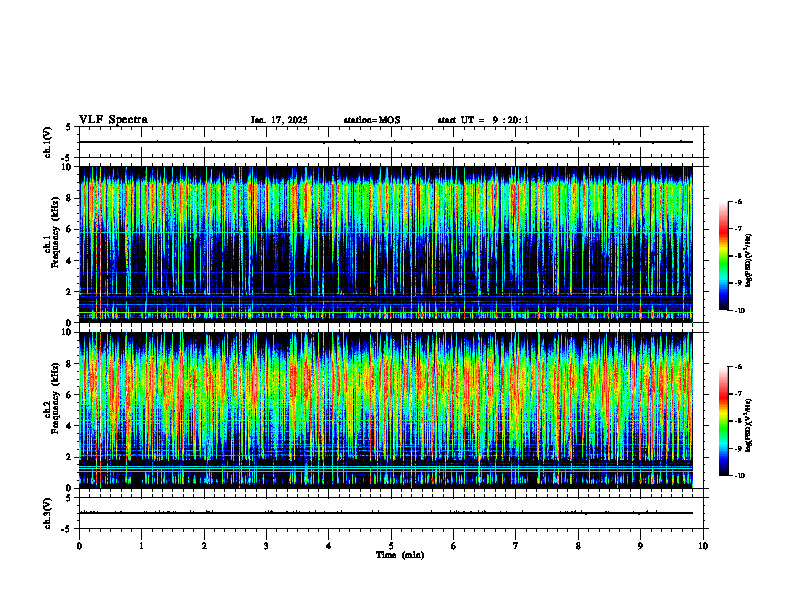792x612 pixels.
Task: Click the 'ch.3(V)' axis label at bottom
Action: pyautogui.click(x=47, y=513)
